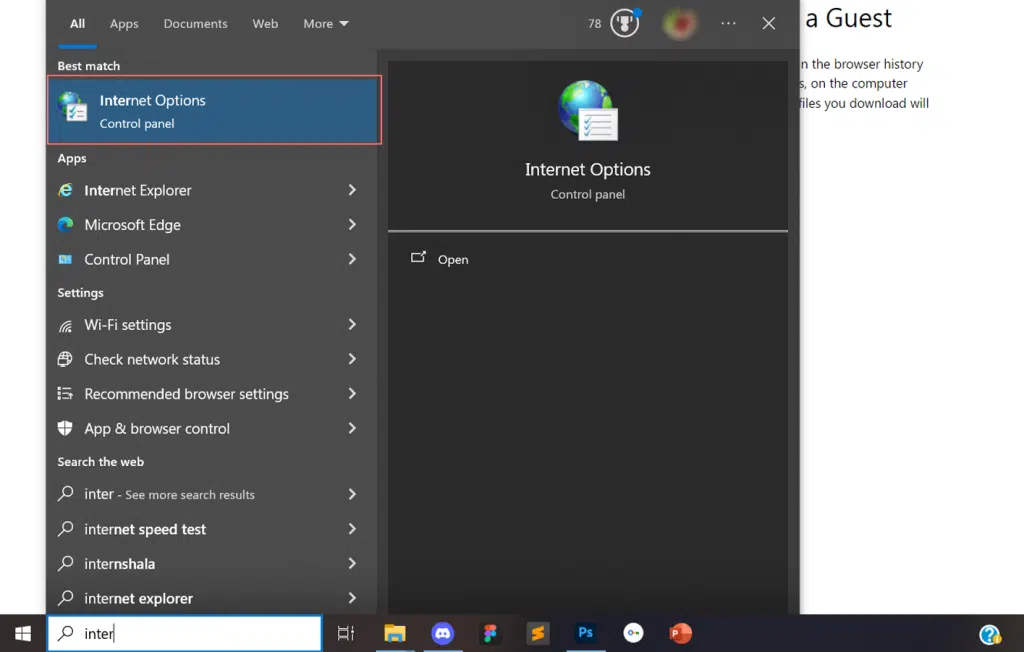Open Sublime Text taskbar icon
Image resolution: width=1024 pixels, height=652 pixels.
pos(538,633)
